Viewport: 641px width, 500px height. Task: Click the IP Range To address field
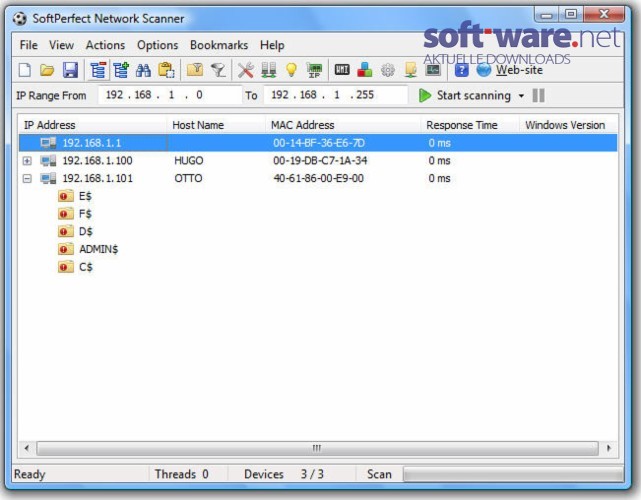(336, 95)
